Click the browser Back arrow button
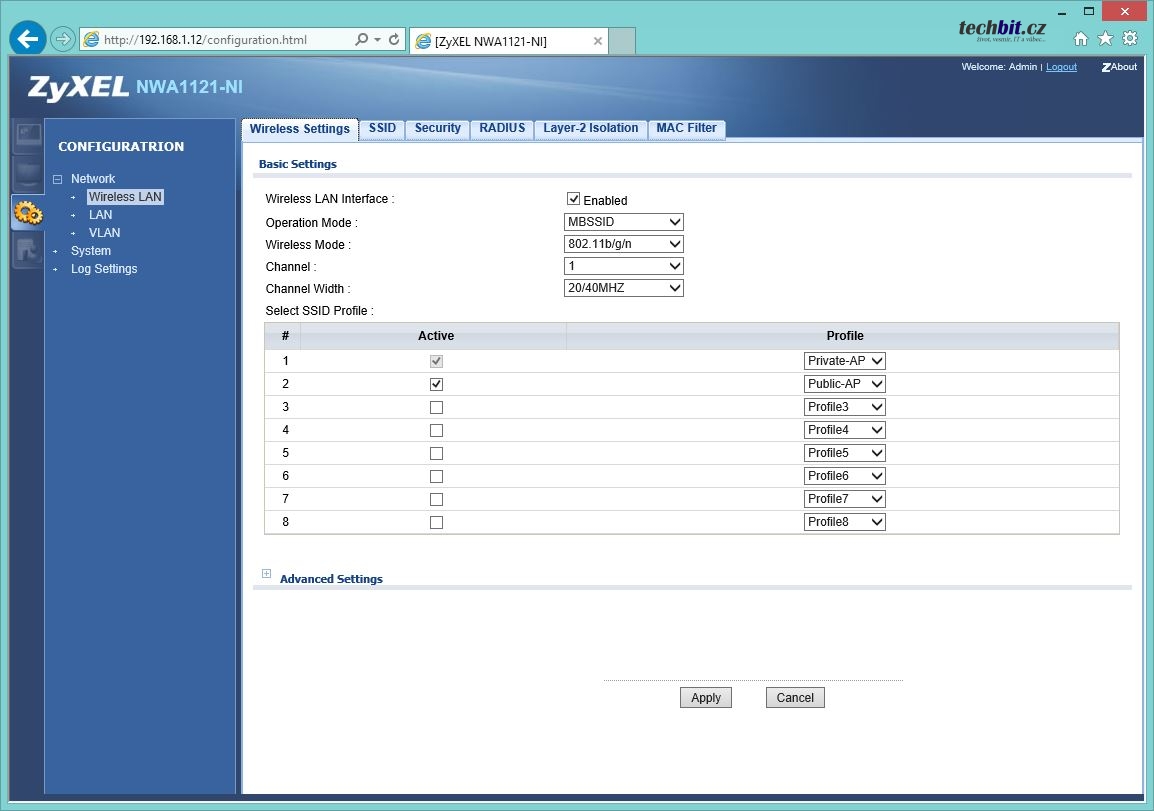Image resolution: width=1154 pixels, height=811 pixels. coord(27,39)
